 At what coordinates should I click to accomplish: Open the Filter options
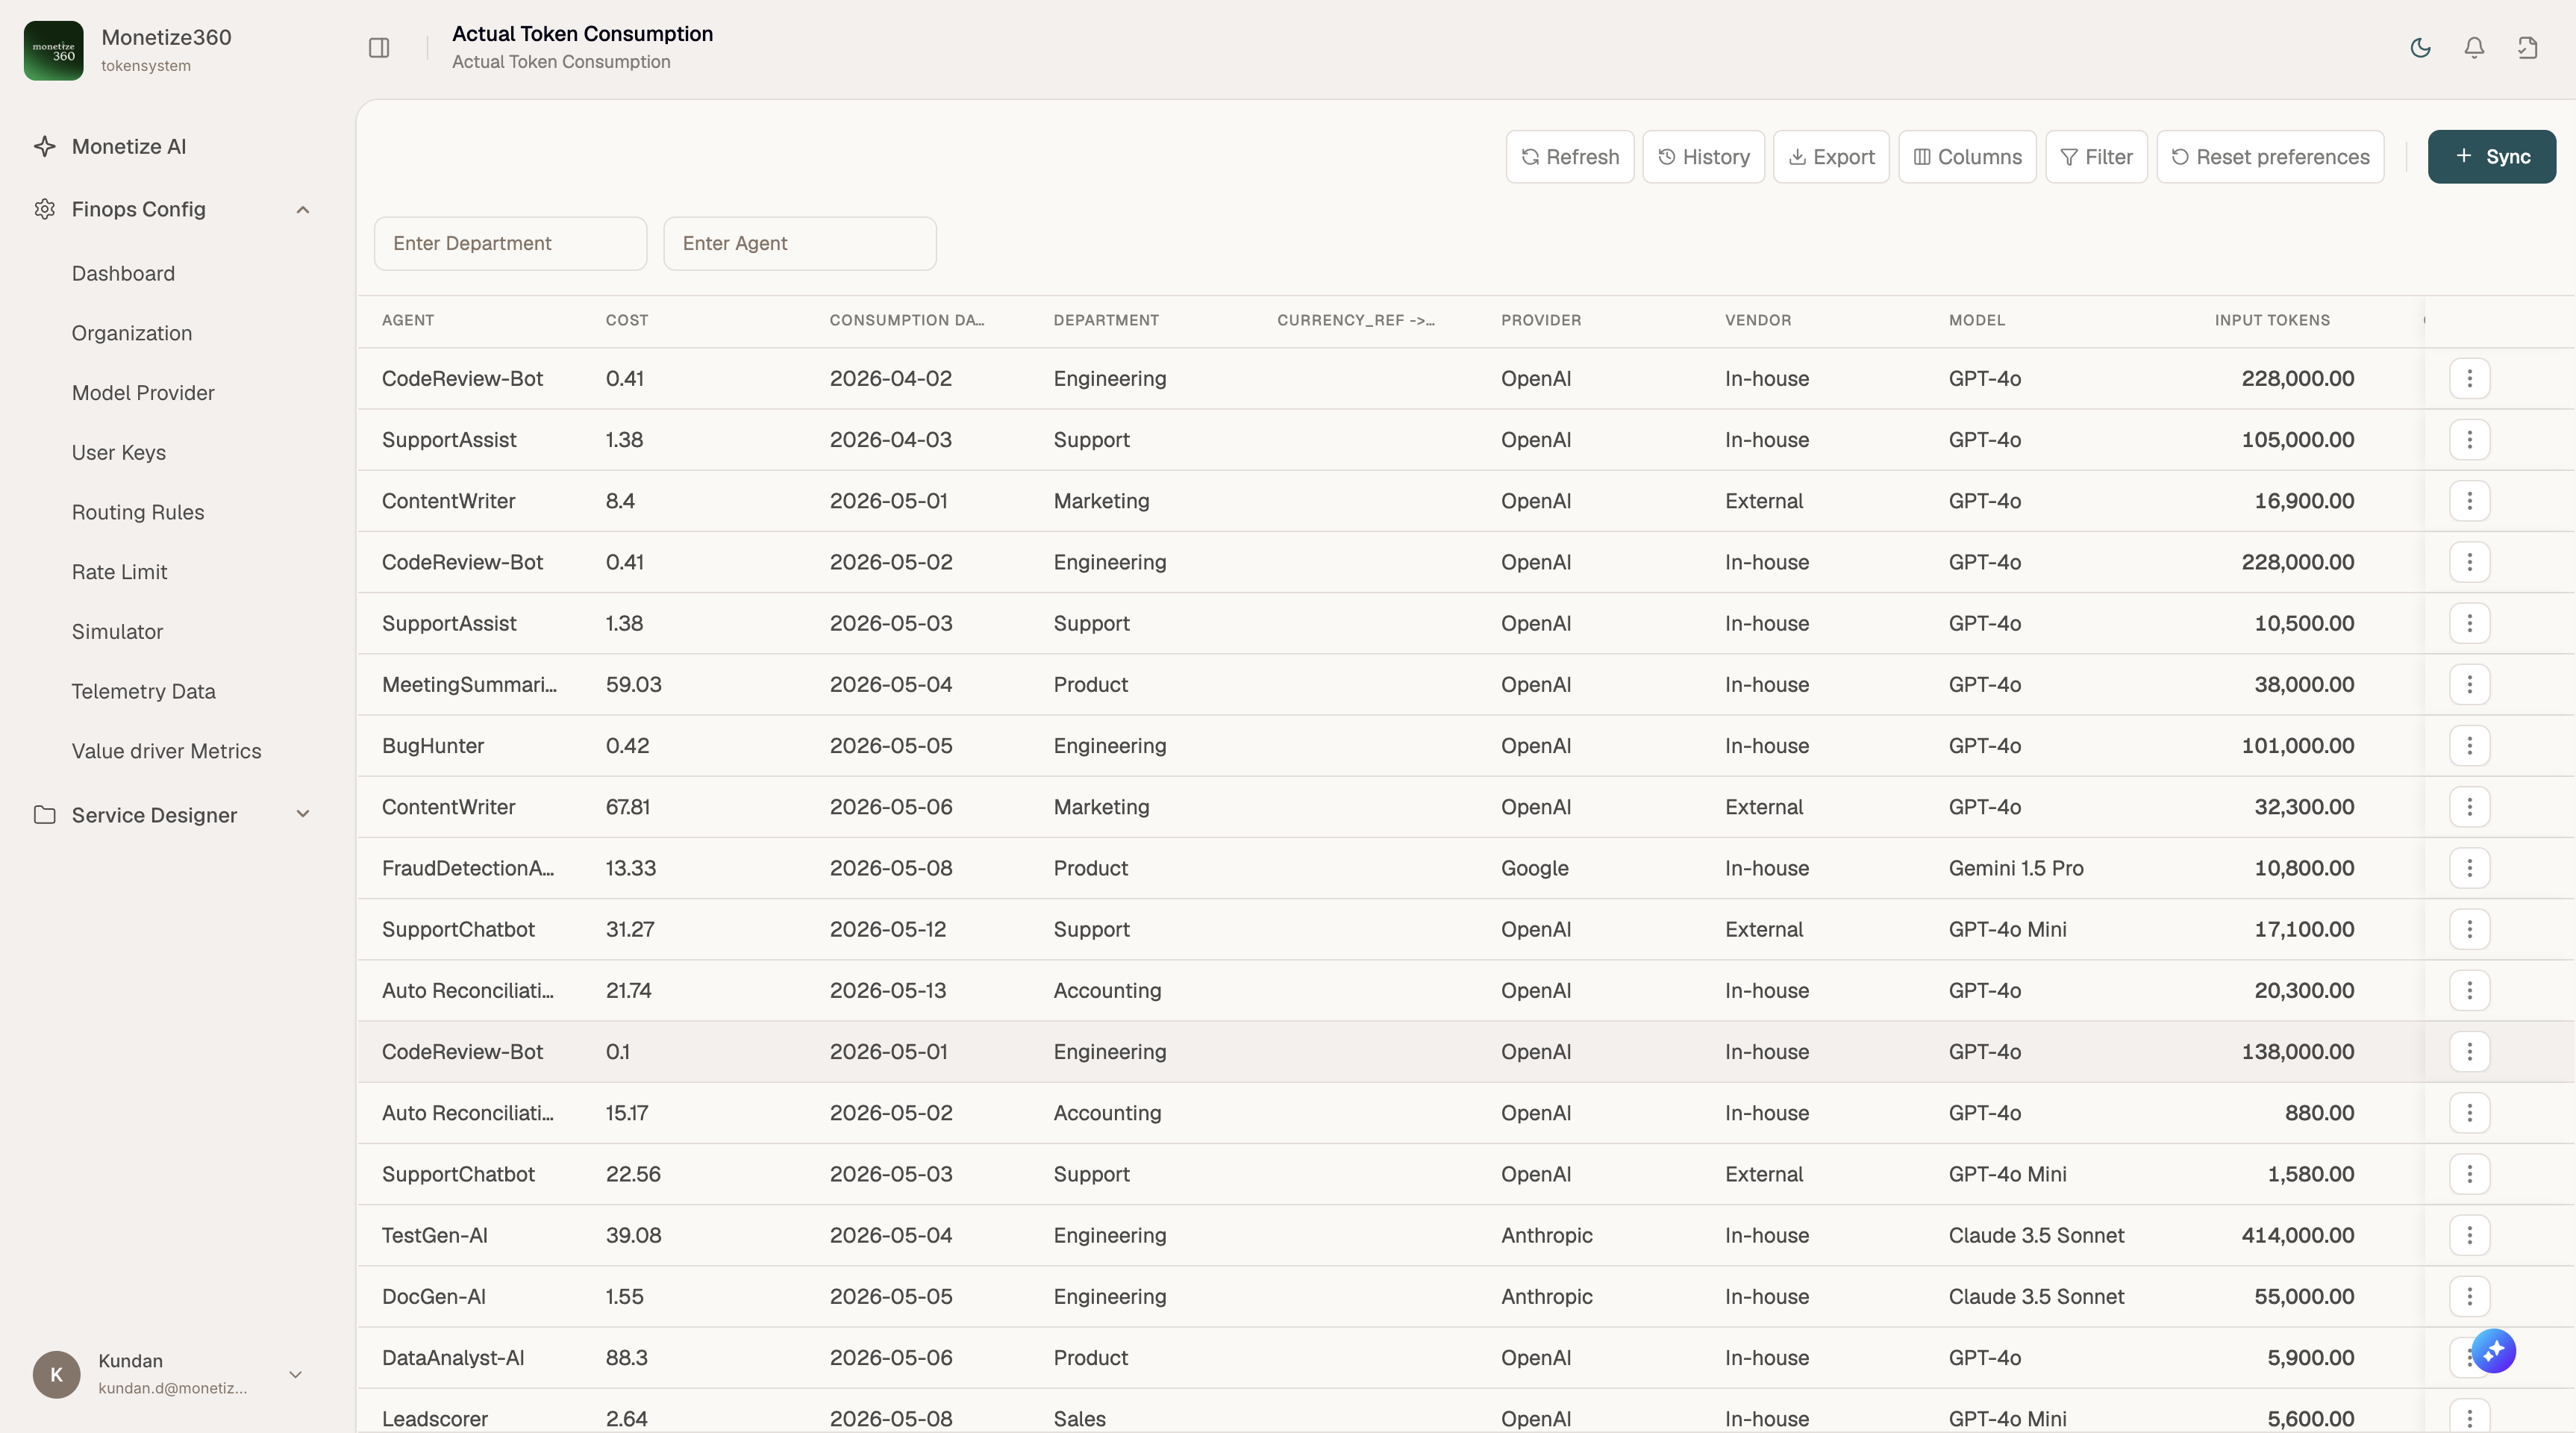coord(2096,157)
